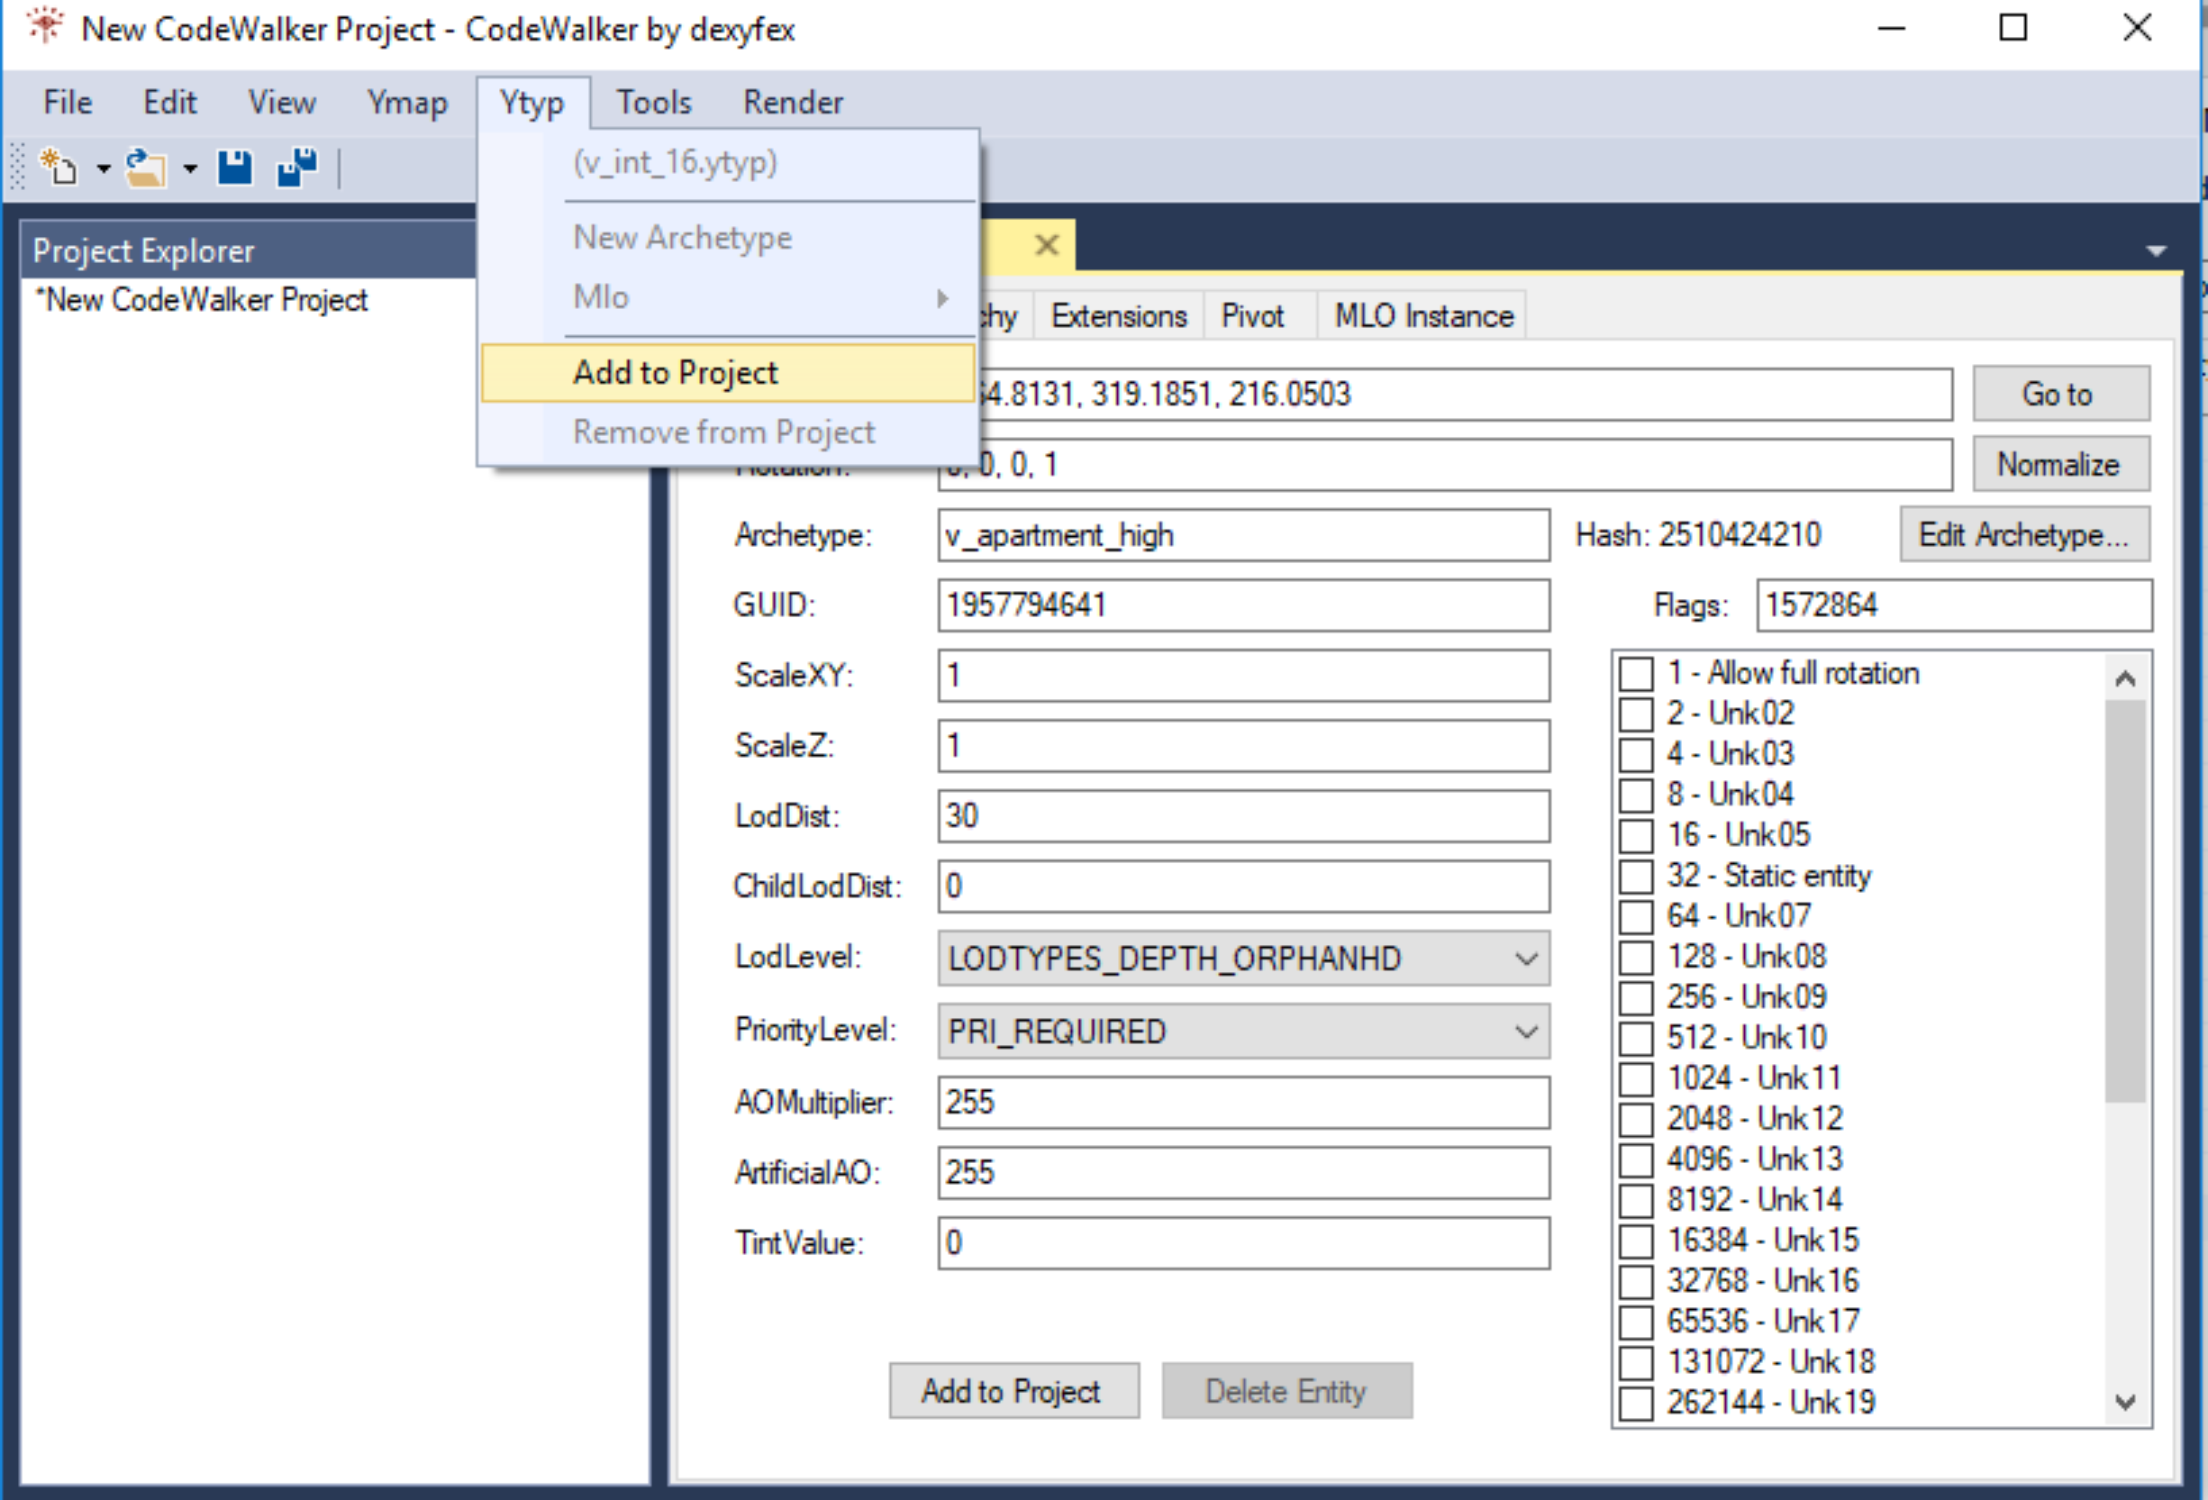Tick the 1024 - Unk11 checkbox
The width and height of the screenshot is (2208, 1500).
coord(1636,1079)
